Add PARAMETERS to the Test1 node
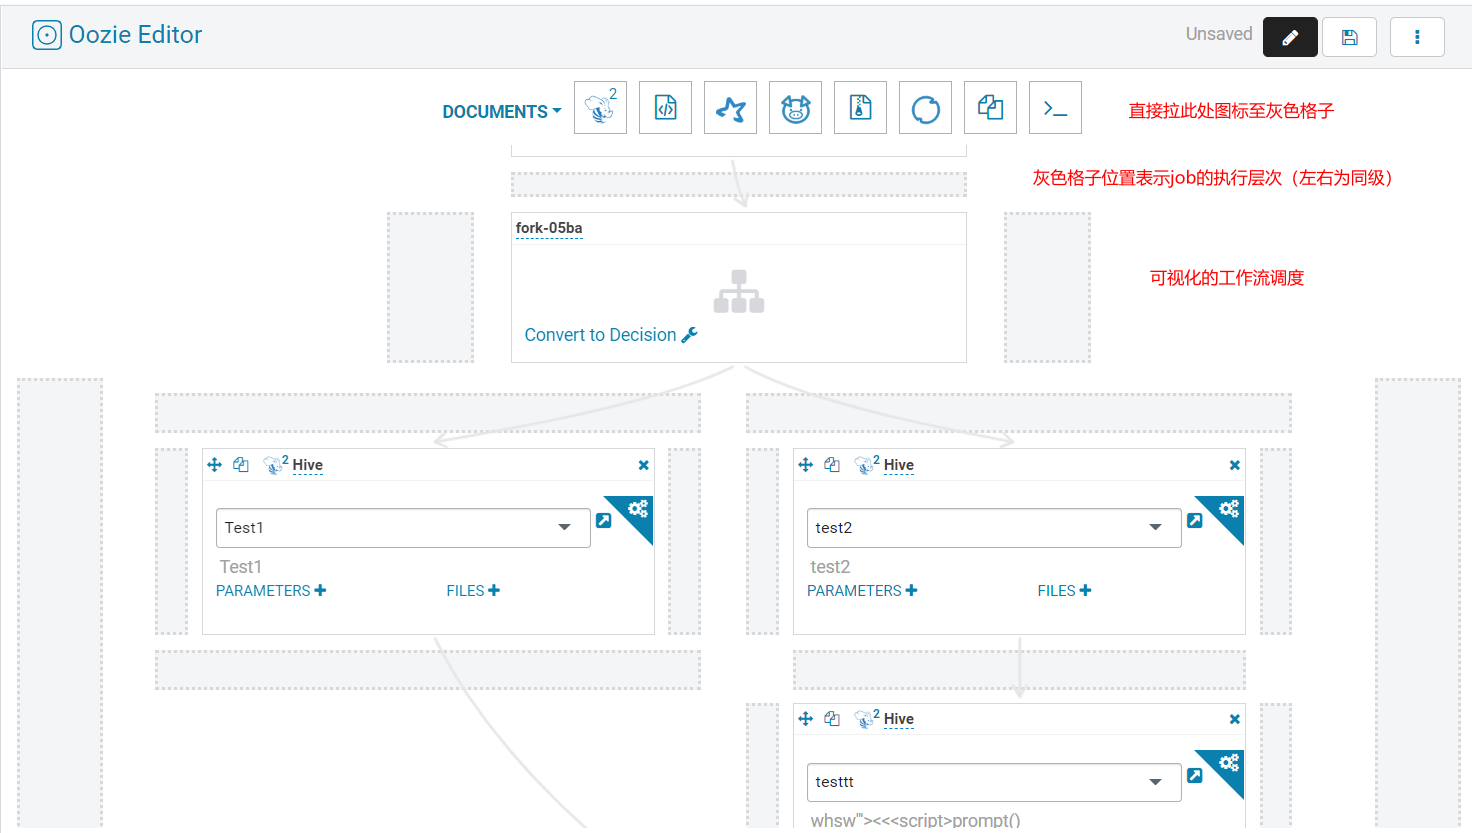The width and height of the screenshot is (1472, 833). 271,591
